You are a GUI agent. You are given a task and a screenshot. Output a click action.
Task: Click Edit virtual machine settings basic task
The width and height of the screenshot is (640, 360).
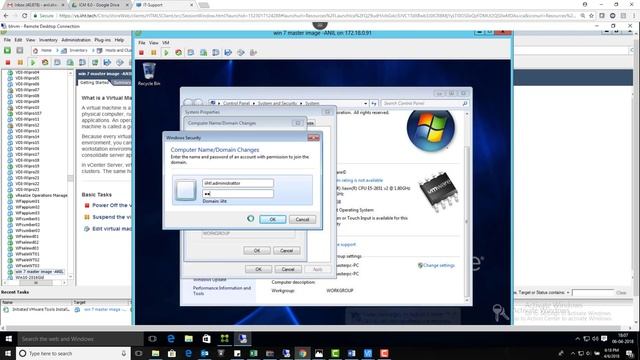pos(108,229)
